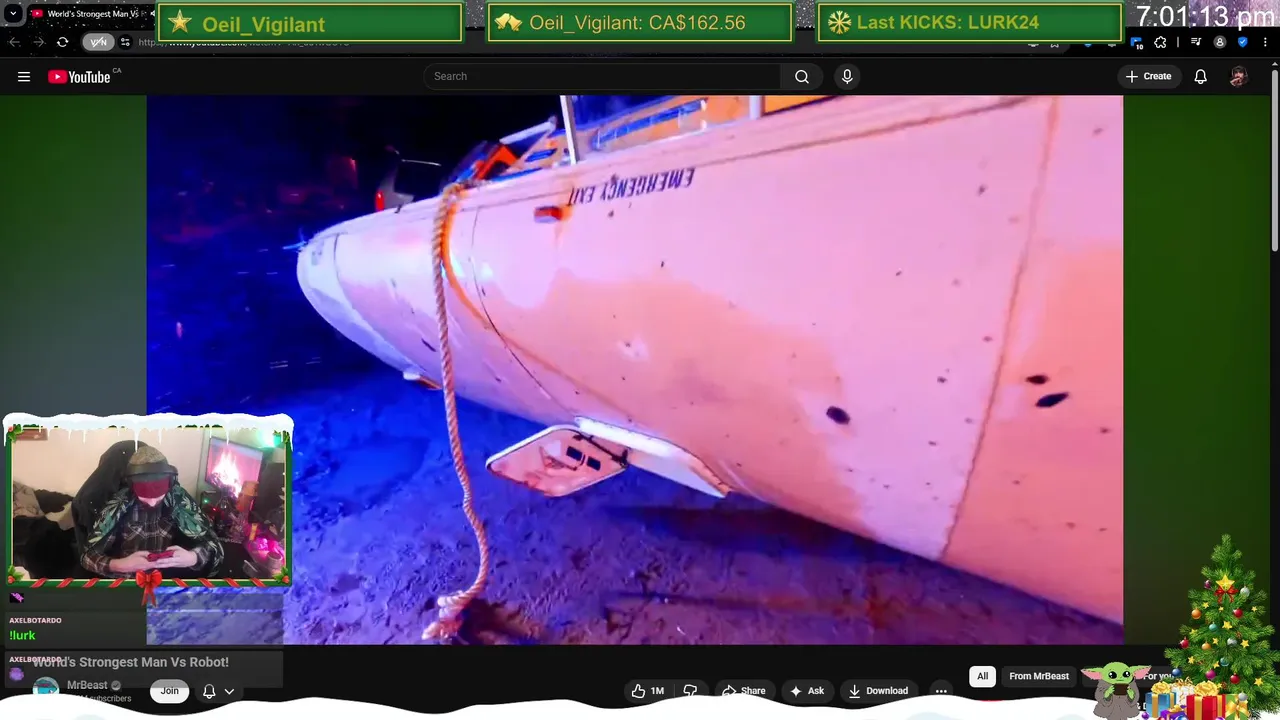This screenshot has width=1280, height=720.
Task: Click the Last KICKS: LURK24 banner
Action: click(x=969, y=22)
